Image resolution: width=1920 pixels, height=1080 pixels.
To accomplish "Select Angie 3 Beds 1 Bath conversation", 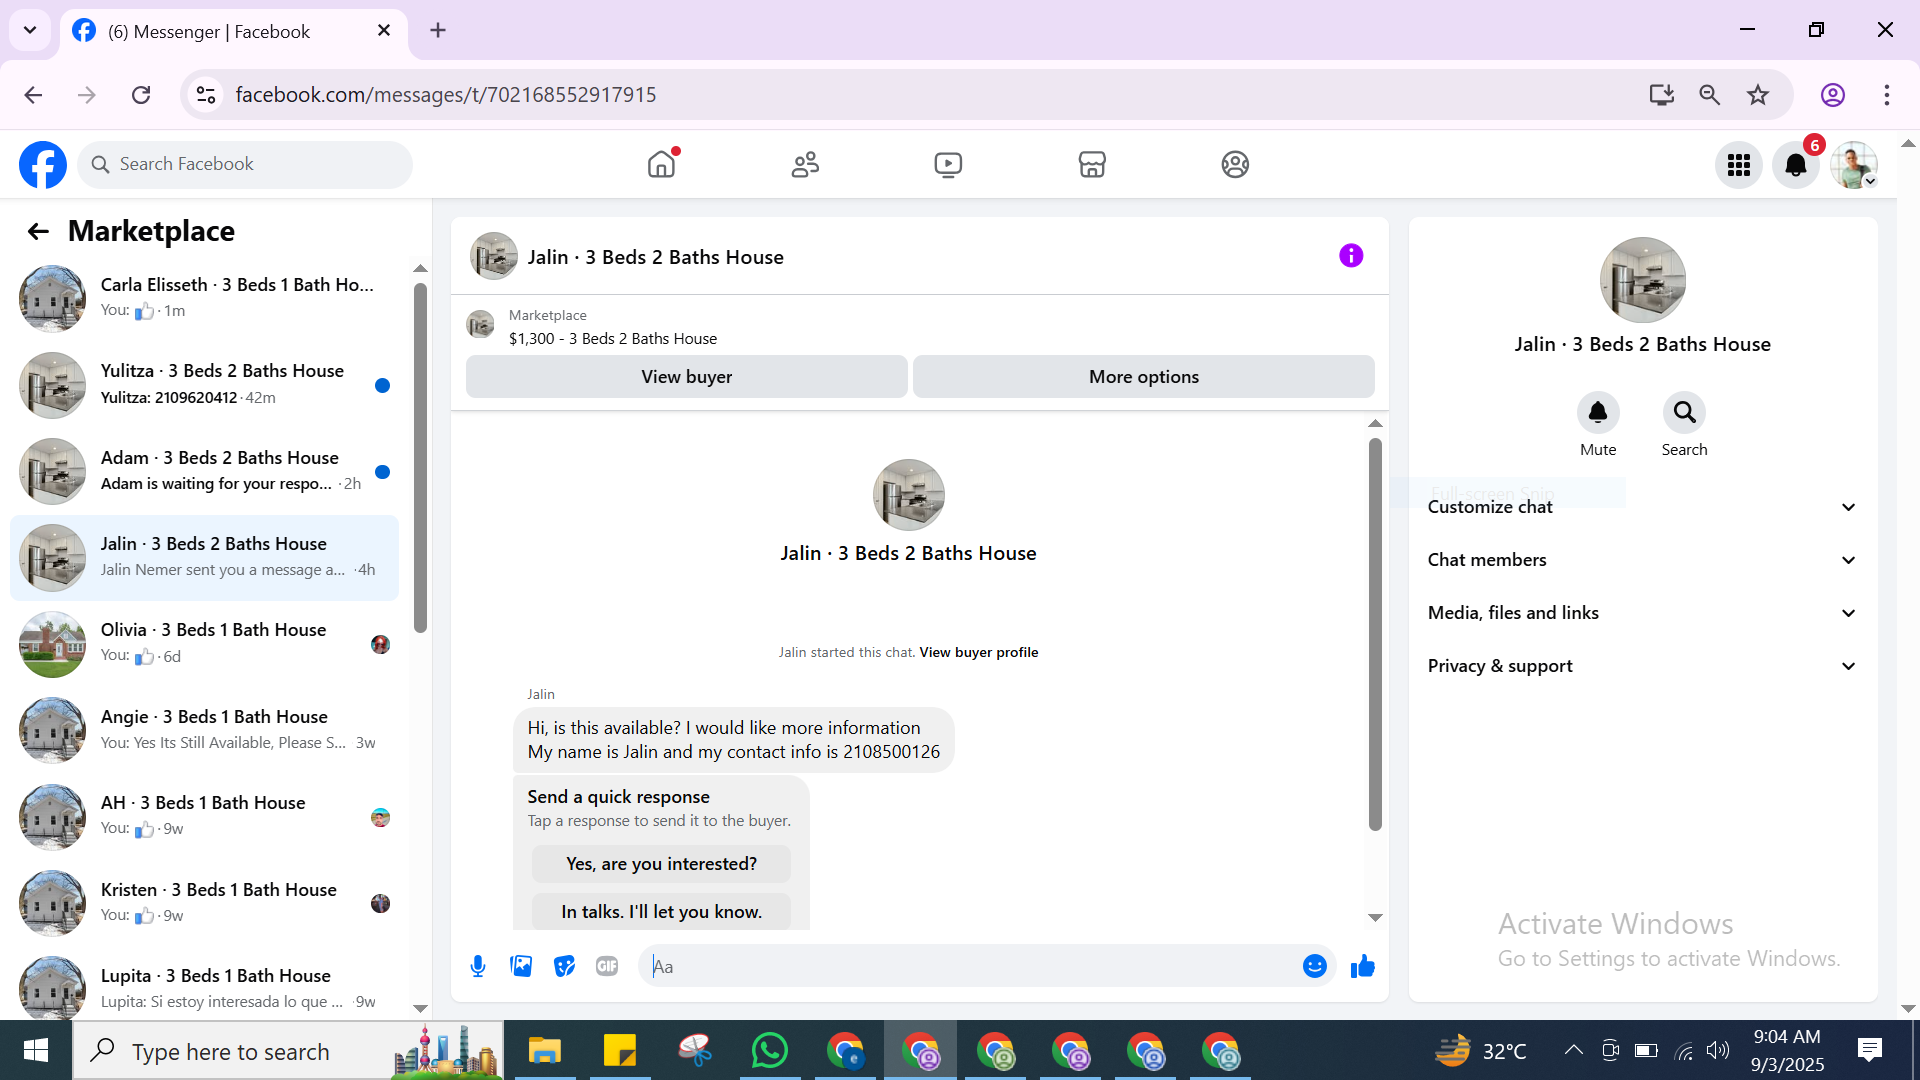I will (204, 730).
